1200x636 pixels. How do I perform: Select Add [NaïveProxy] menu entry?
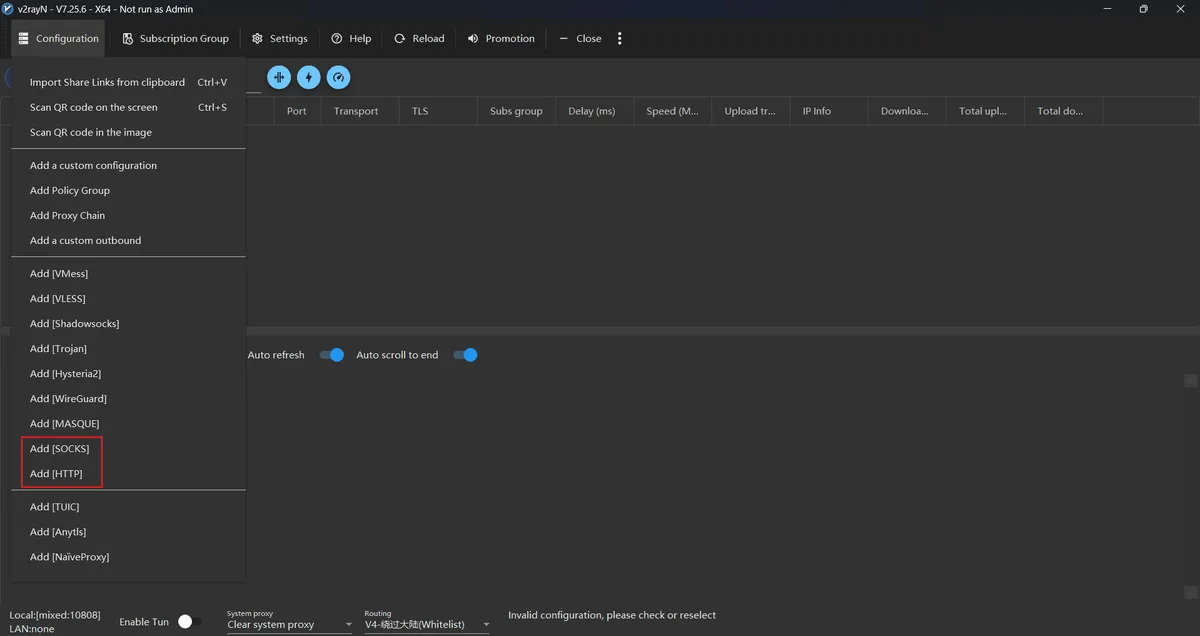[x=128, y=557]
